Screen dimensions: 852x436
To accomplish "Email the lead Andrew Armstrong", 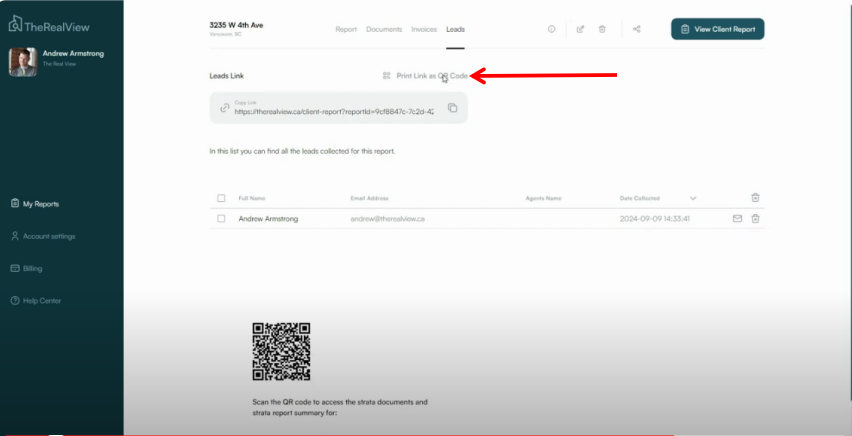I will point(737,218).
